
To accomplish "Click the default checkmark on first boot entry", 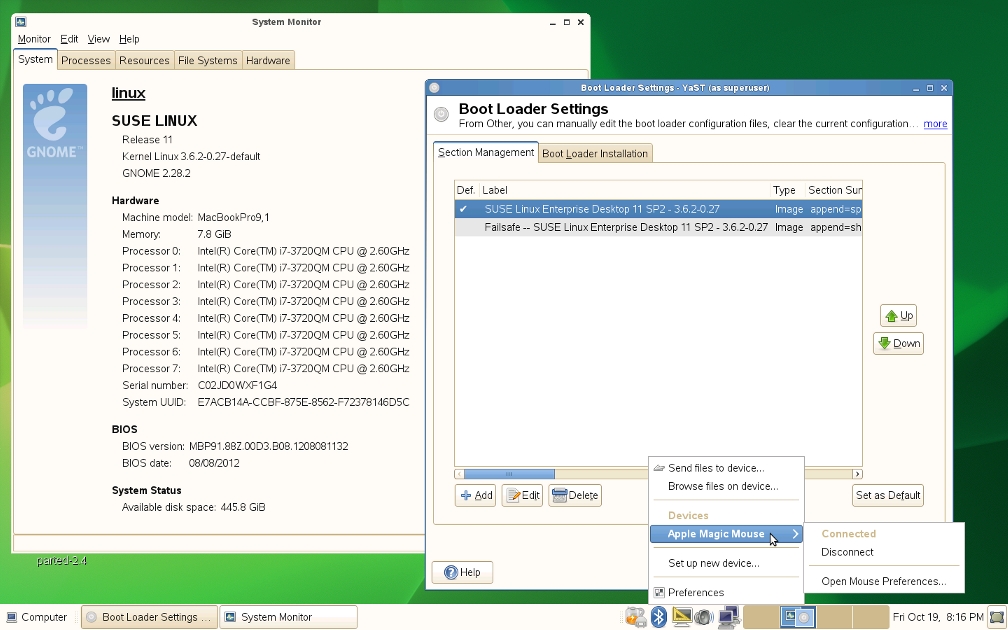I will [463, 209].
